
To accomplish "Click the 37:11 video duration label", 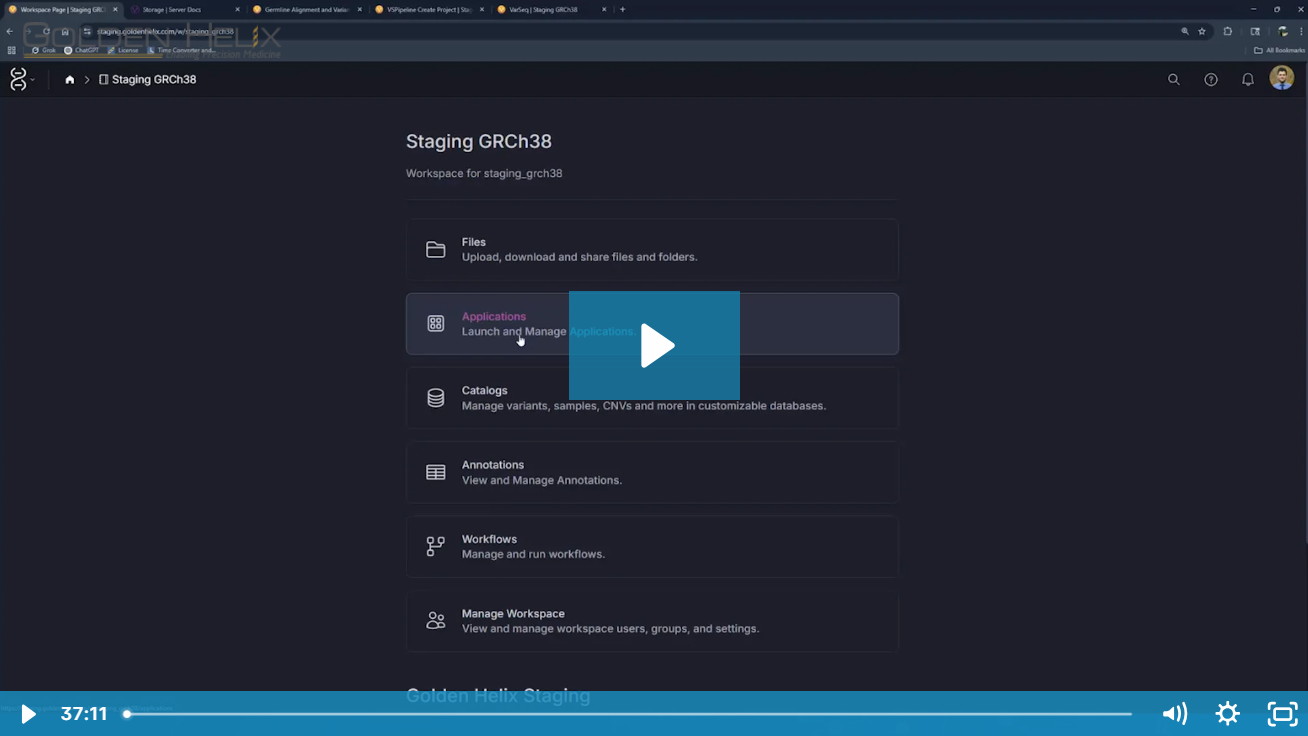I will tap(84, 714).
